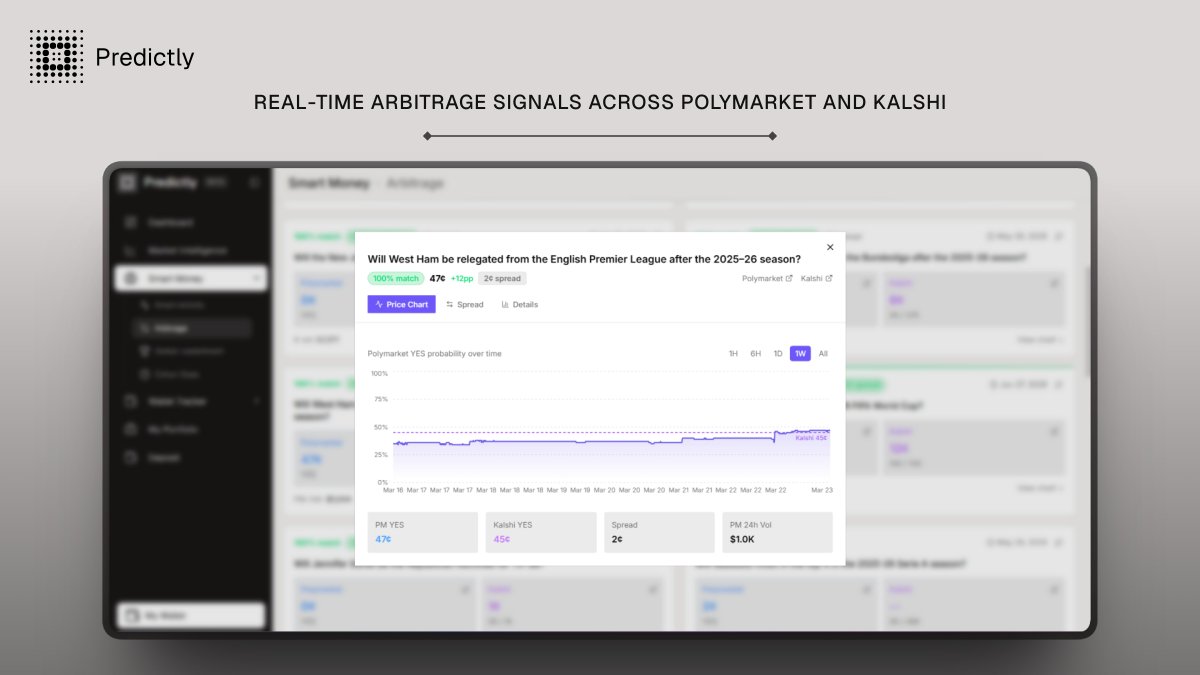Click the Polymarket YES probability chart caption
1200x675 pixels.
pyautogui.click(x=435, y=353)
